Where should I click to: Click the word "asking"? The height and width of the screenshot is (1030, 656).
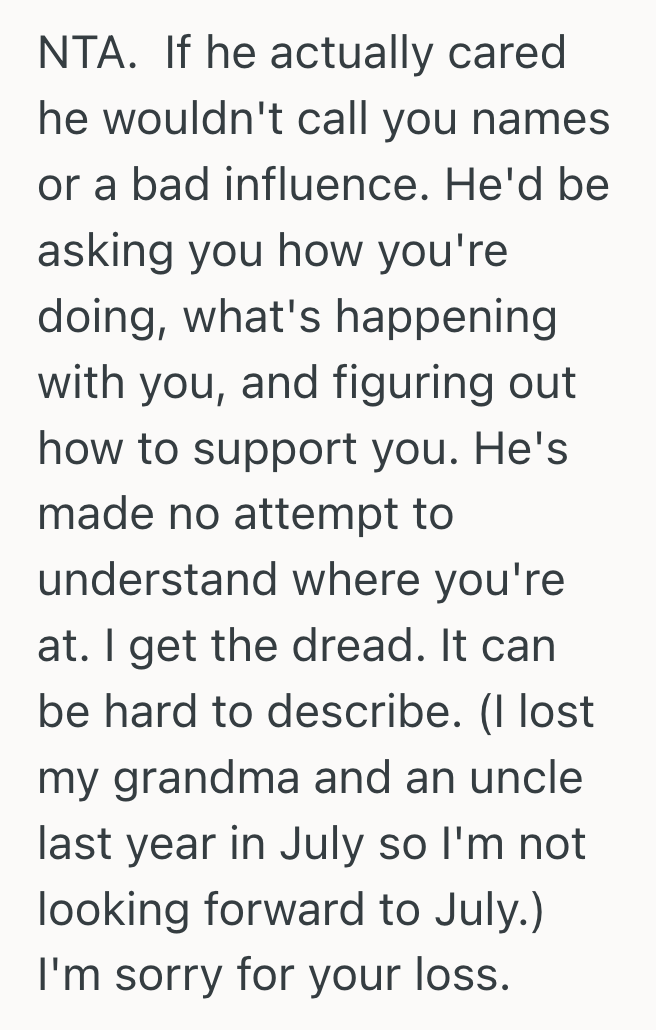(x=103, y=252)
